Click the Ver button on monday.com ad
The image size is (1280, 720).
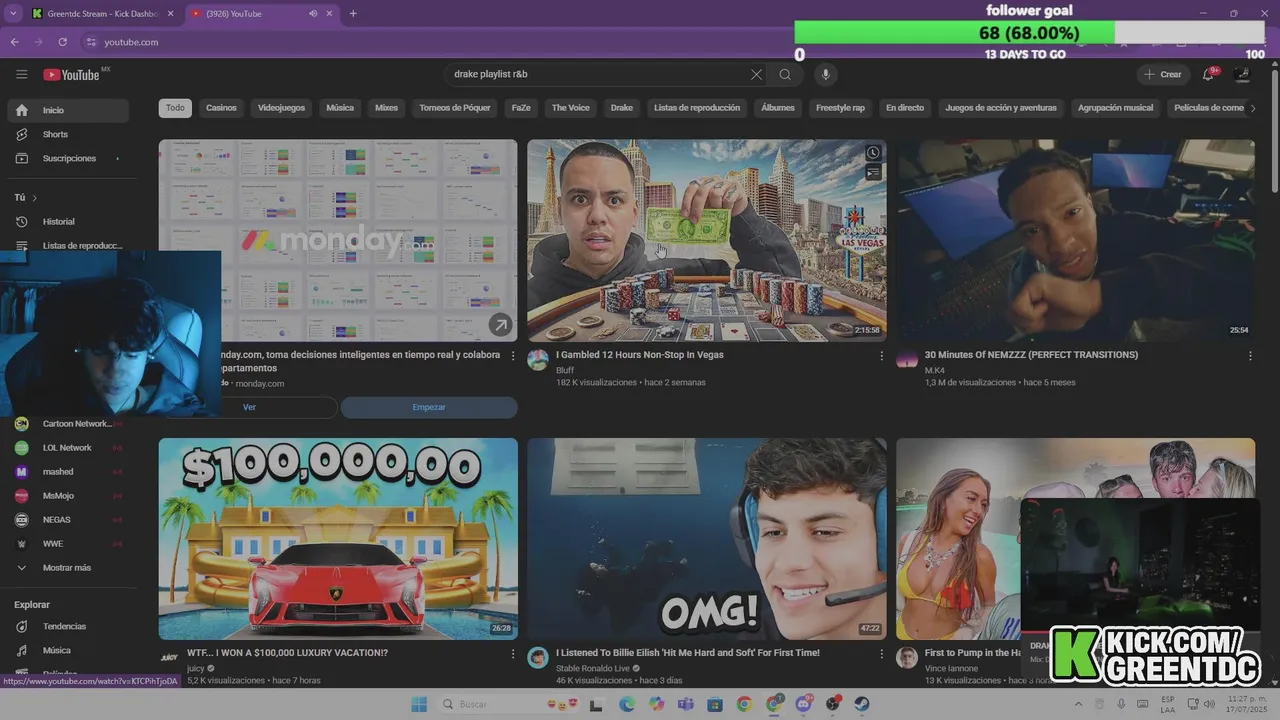[250, 407]
